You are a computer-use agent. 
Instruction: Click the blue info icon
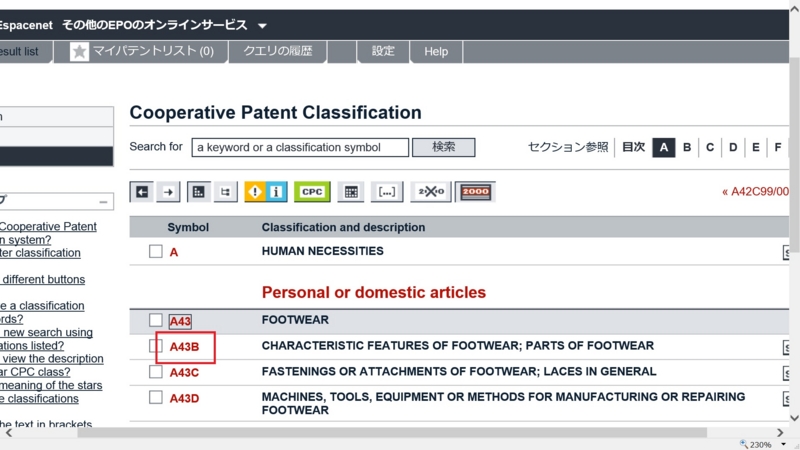(x=276, y=192)
